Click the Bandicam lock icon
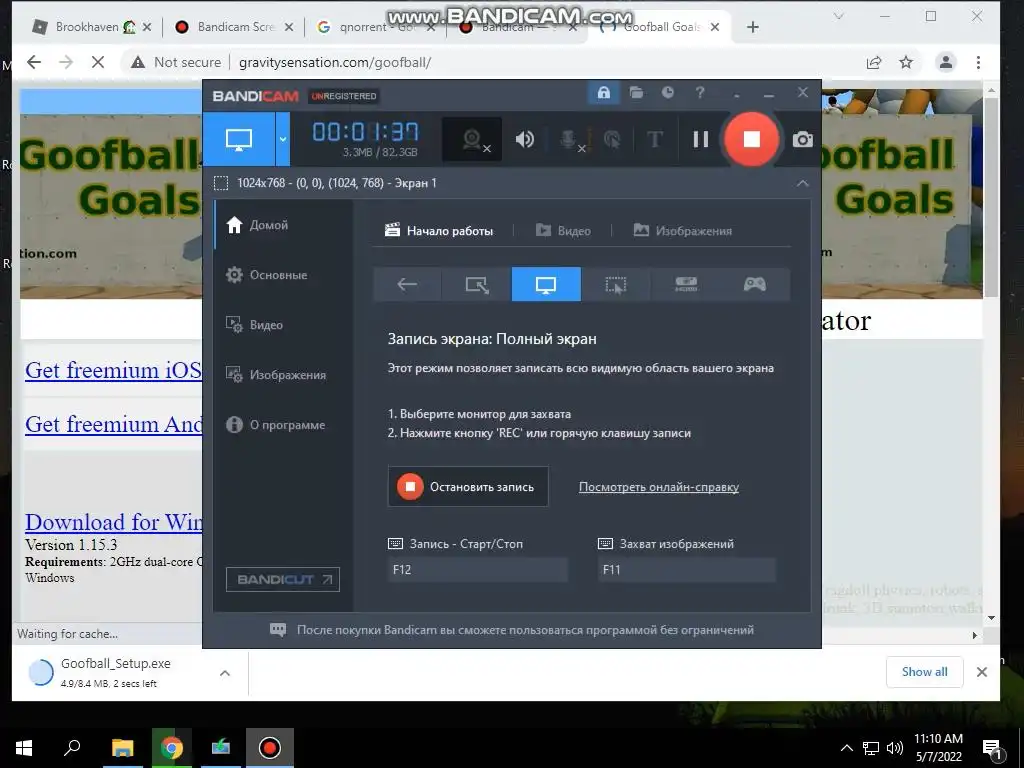Screen dimensions: 1024x768 pyautogui.click(x=603, y=93)
